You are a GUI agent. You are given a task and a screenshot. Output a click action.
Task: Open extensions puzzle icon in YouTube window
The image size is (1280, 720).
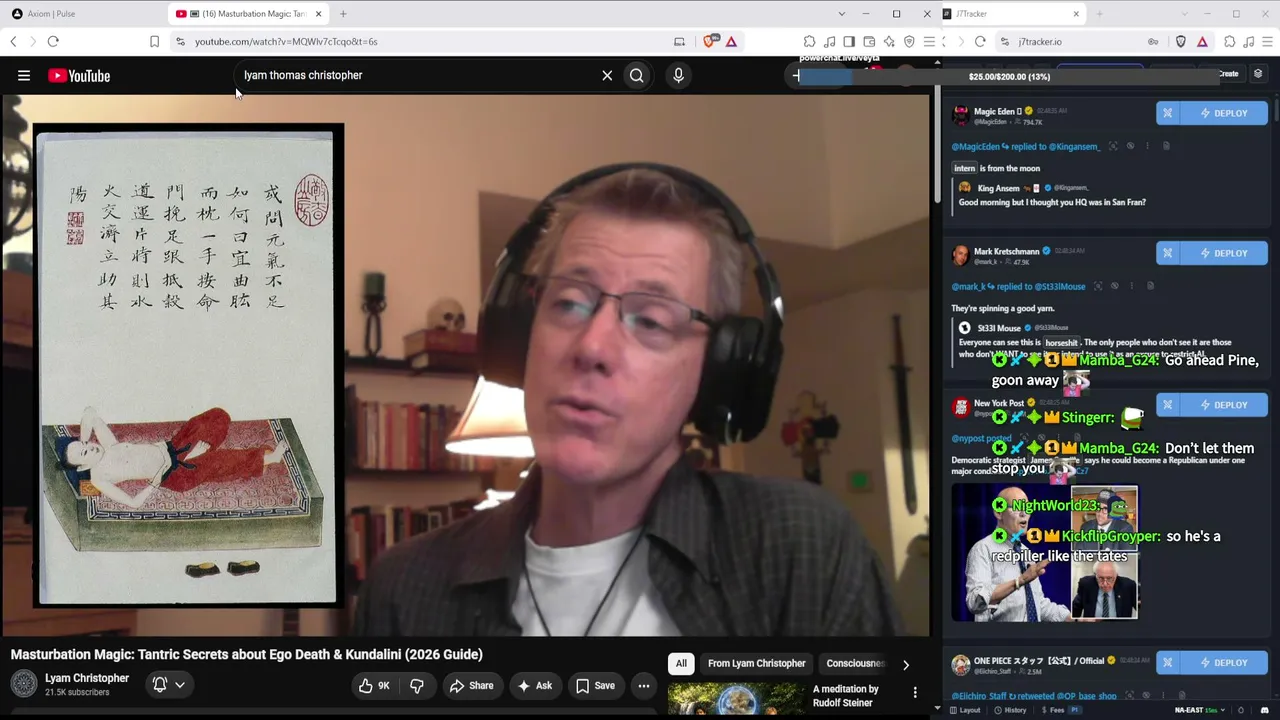click(810, 41)
